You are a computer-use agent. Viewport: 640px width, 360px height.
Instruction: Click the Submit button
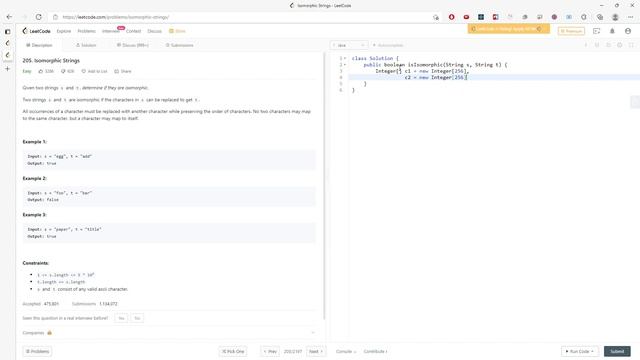click(x=617, y=351)
